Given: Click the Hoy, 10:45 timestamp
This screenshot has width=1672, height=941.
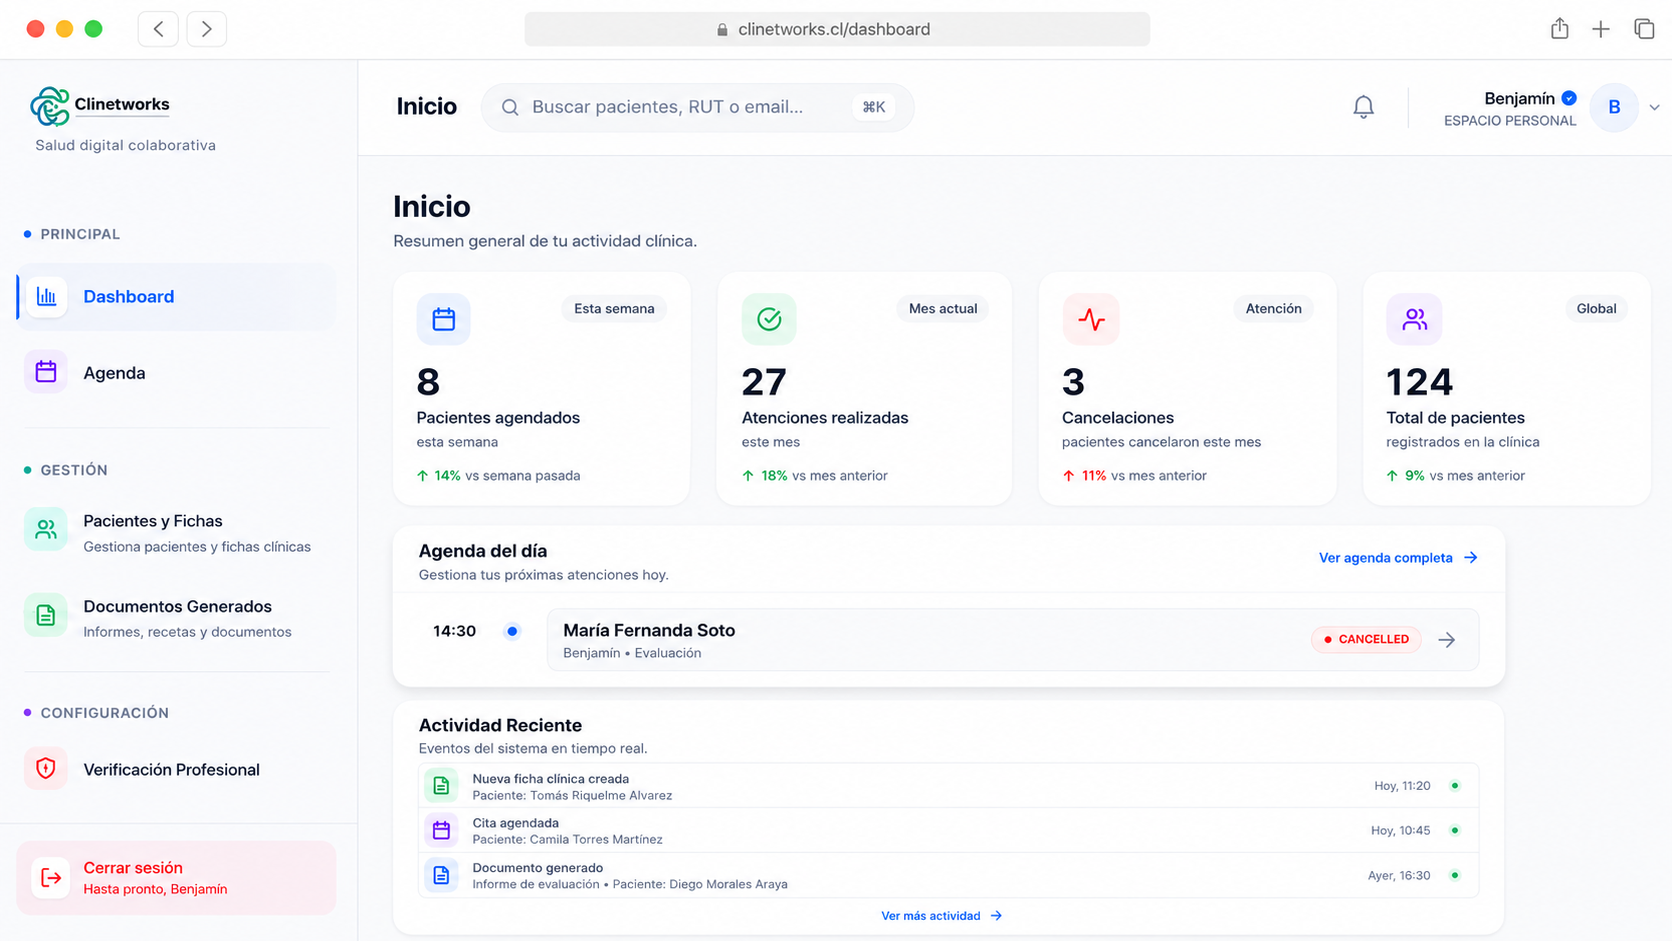Looking at the screenshot, I should (1400, 831).
